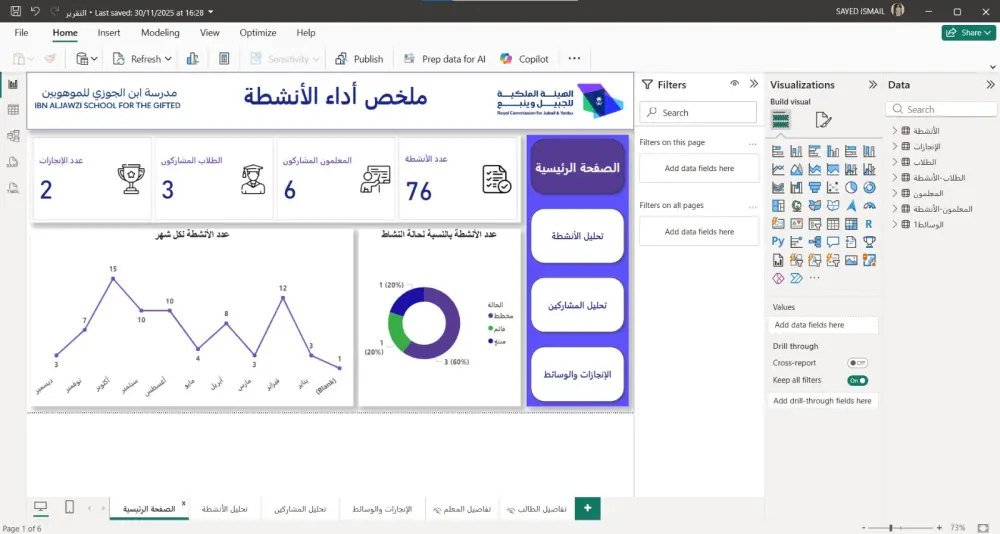
Task: Click the green Share button
Action: (x=968, y=33)
